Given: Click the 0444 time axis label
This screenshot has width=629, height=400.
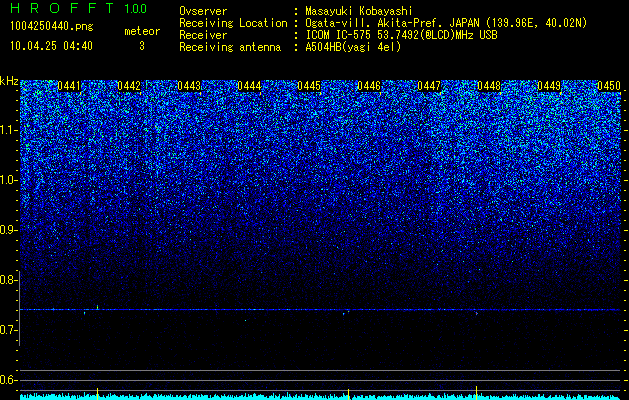Looking at the screenshot, I should [x=249, y=86].
